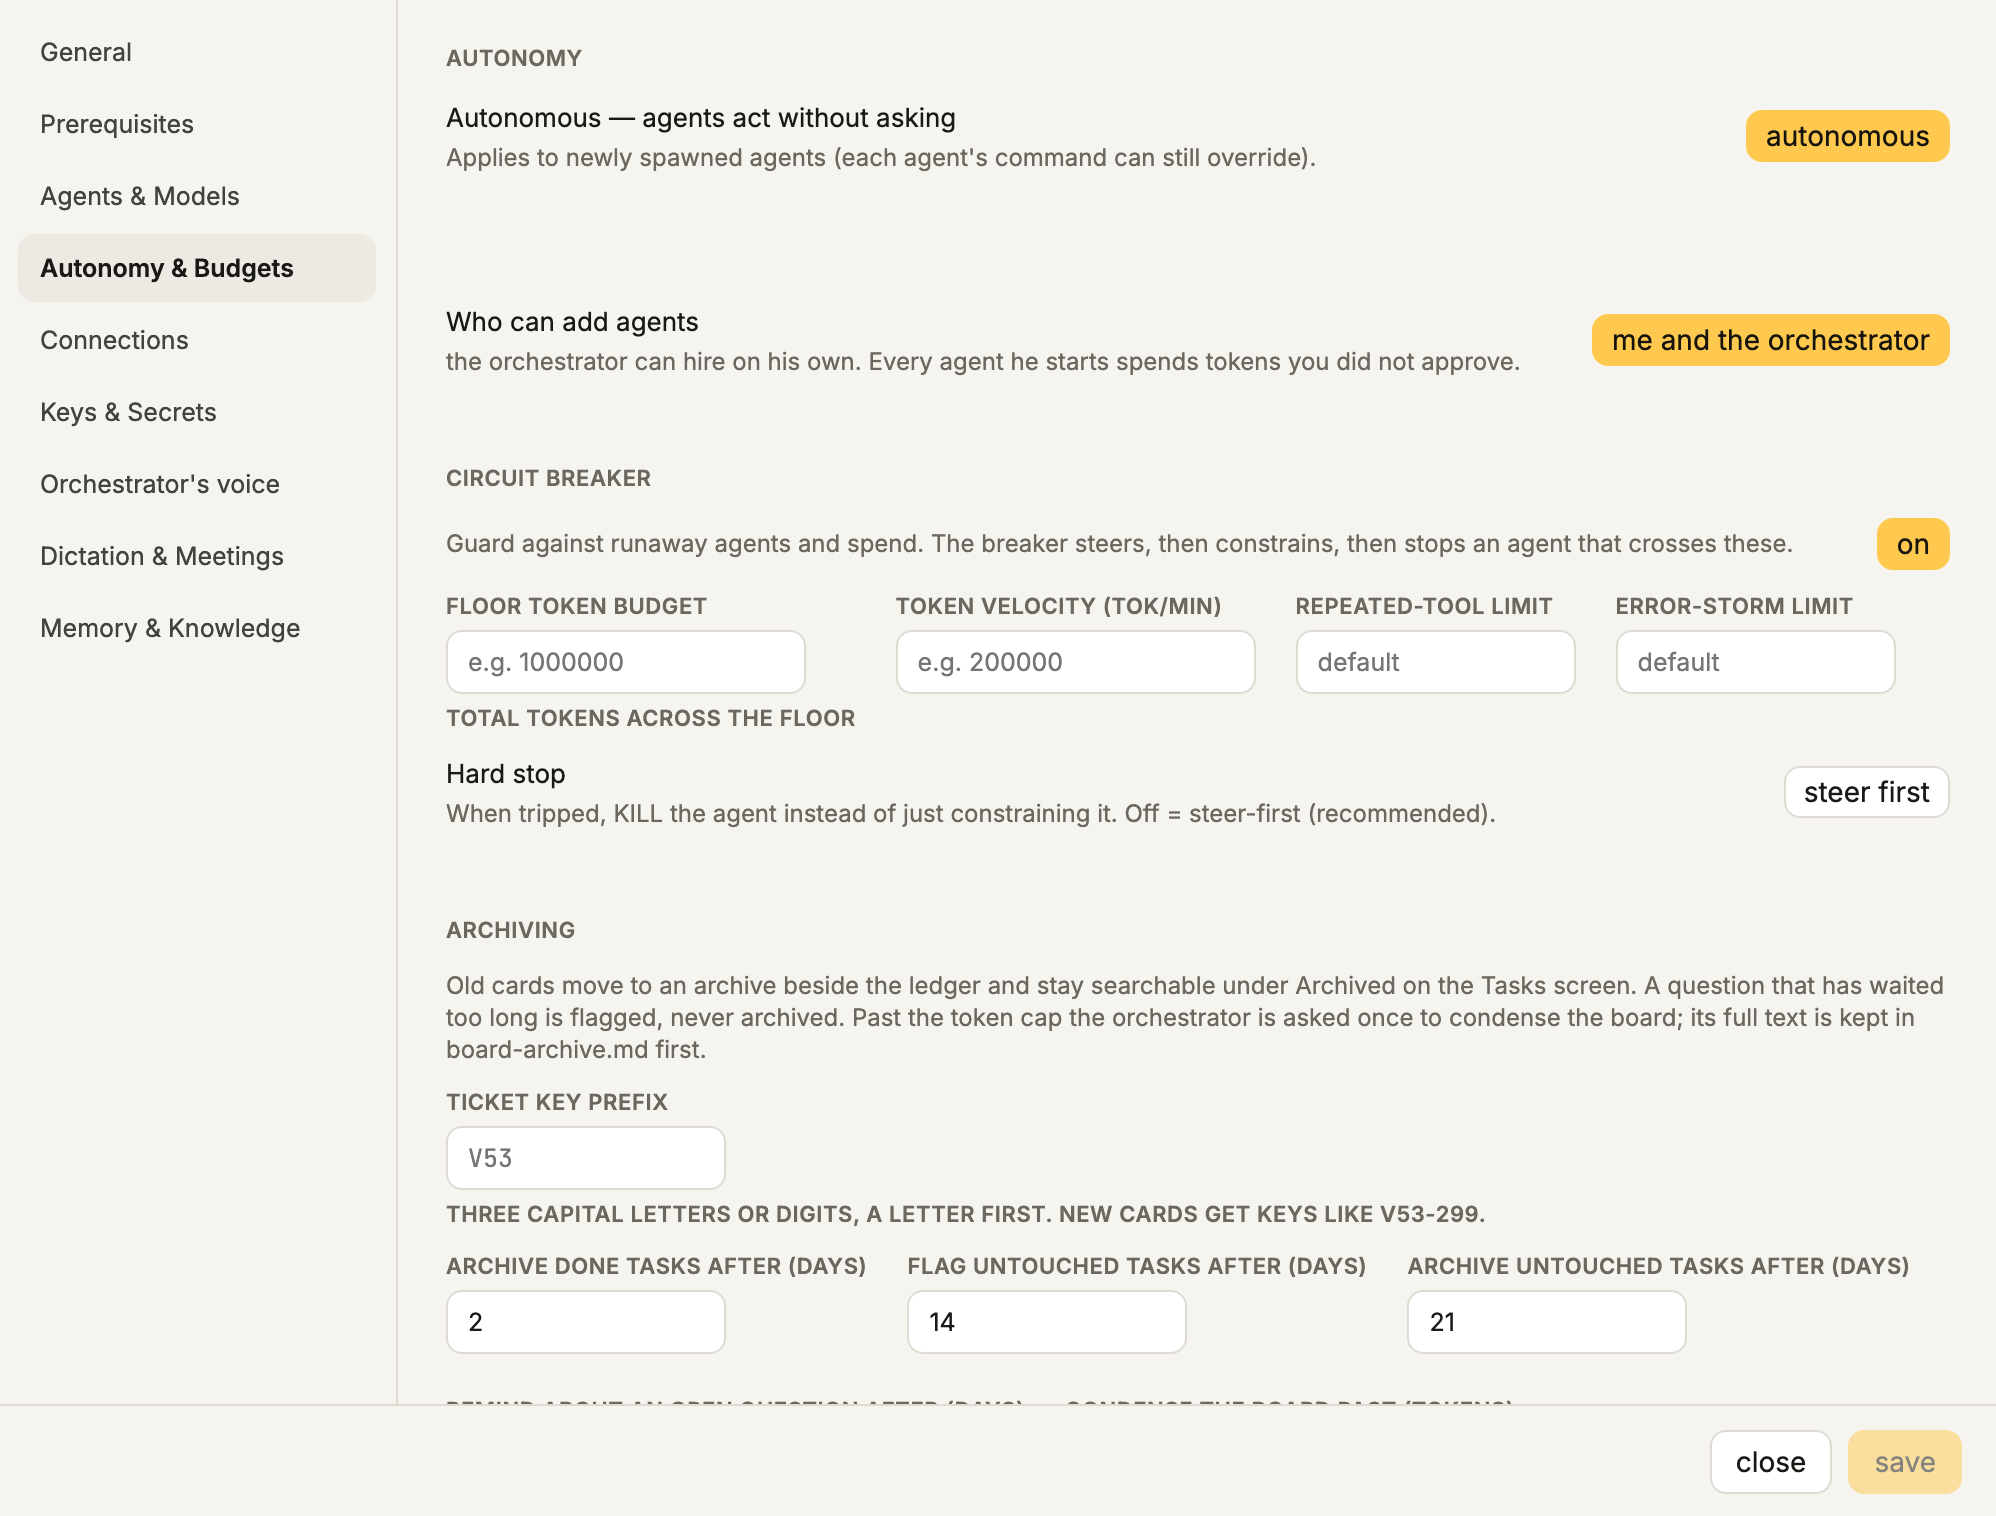Focus the Error-Storm Limit field
This screenshot has width=1996, height=1516.
(x=1756, y=662)
